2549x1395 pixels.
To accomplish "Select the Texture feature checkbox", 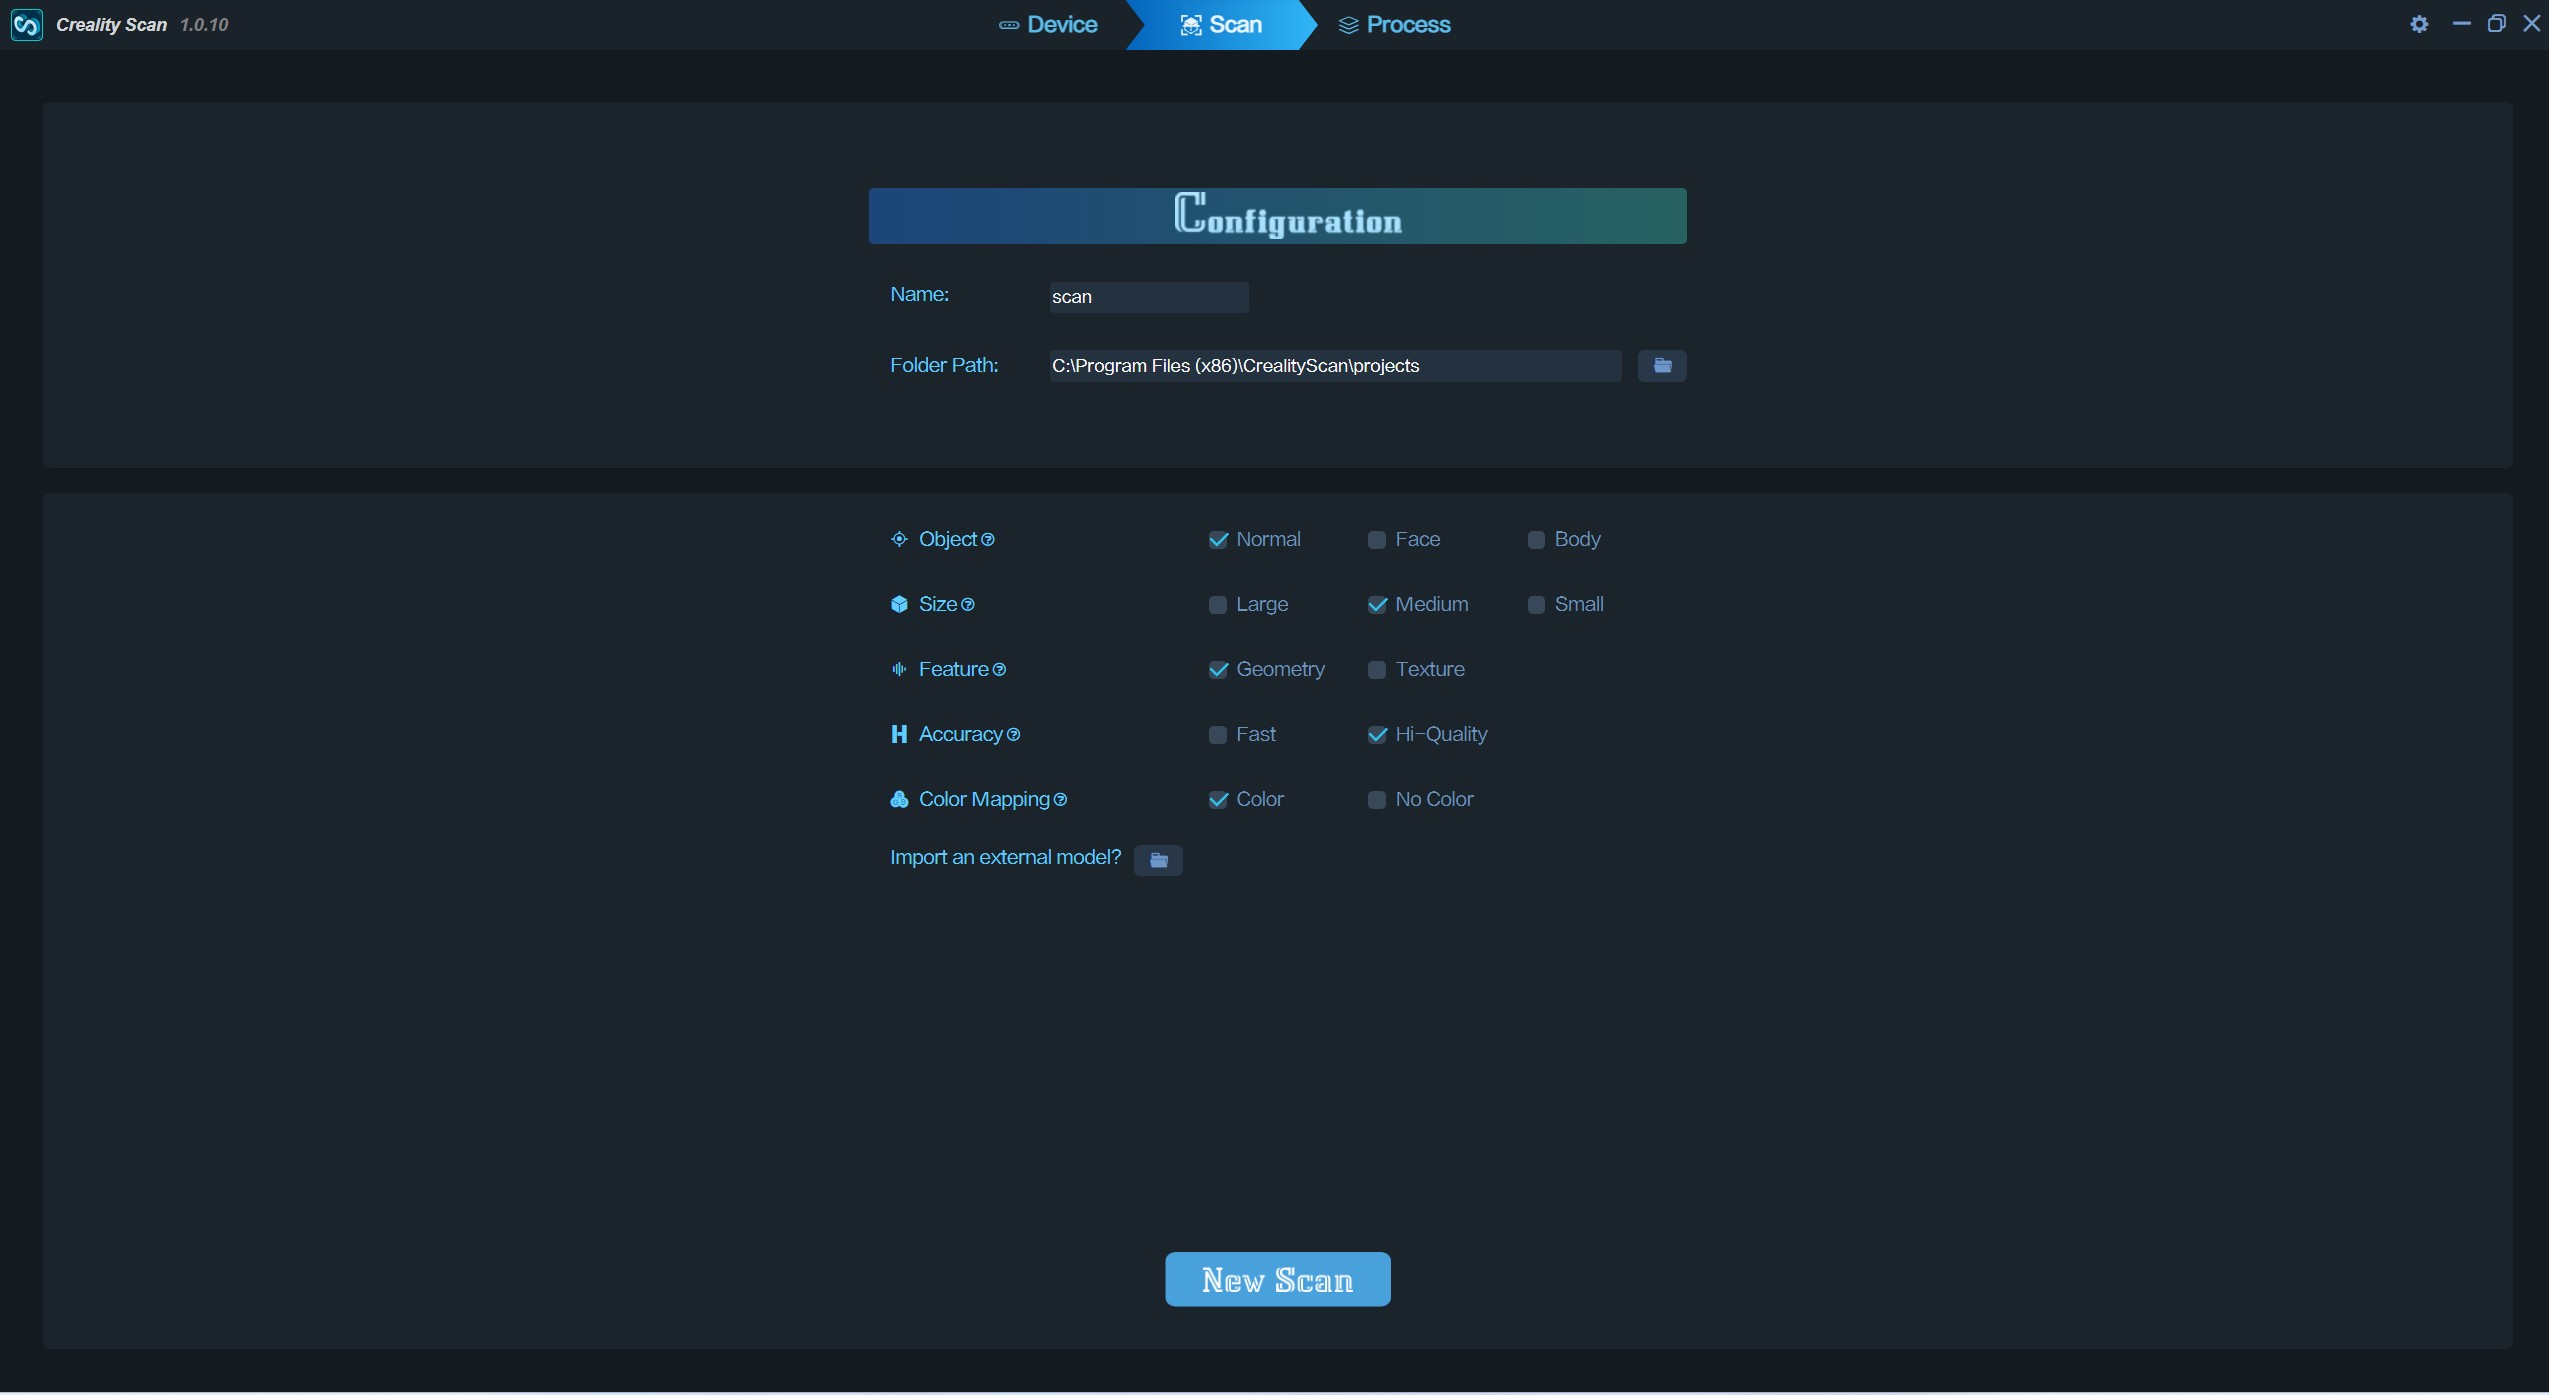I will 1377,670.
